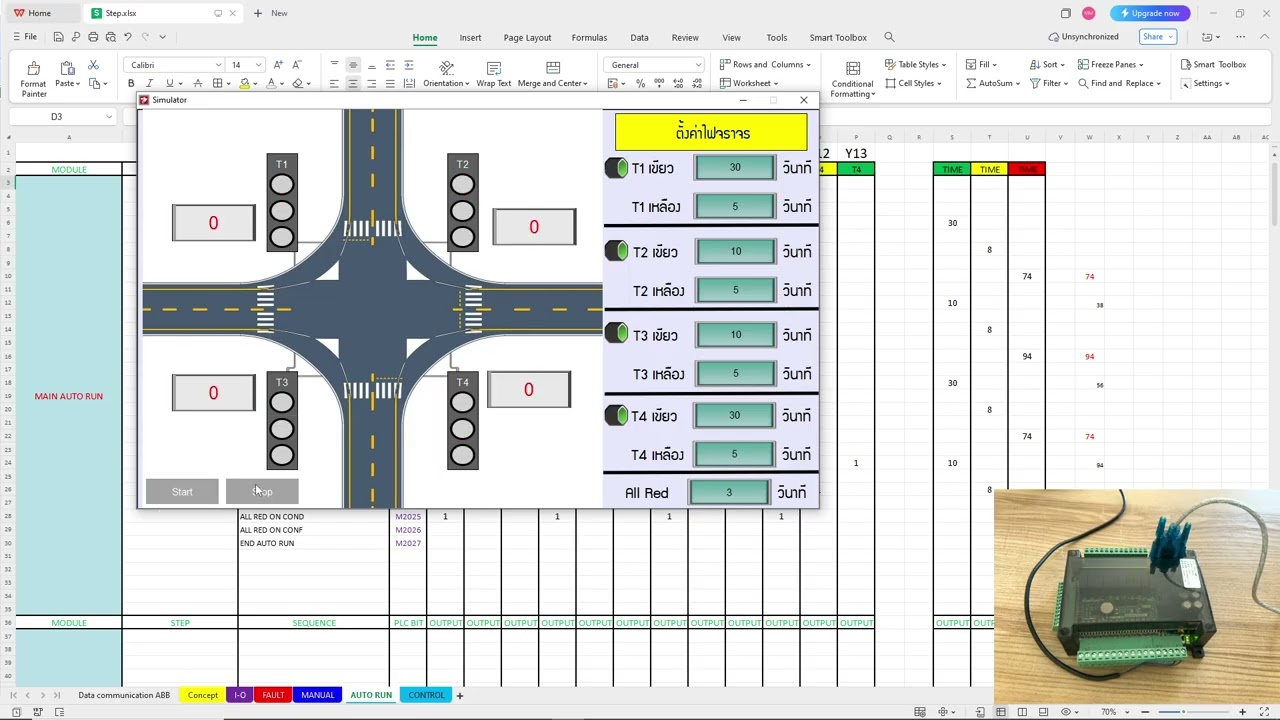
Task: Open the Insert ribbon tab
Action: click(470, 37)
